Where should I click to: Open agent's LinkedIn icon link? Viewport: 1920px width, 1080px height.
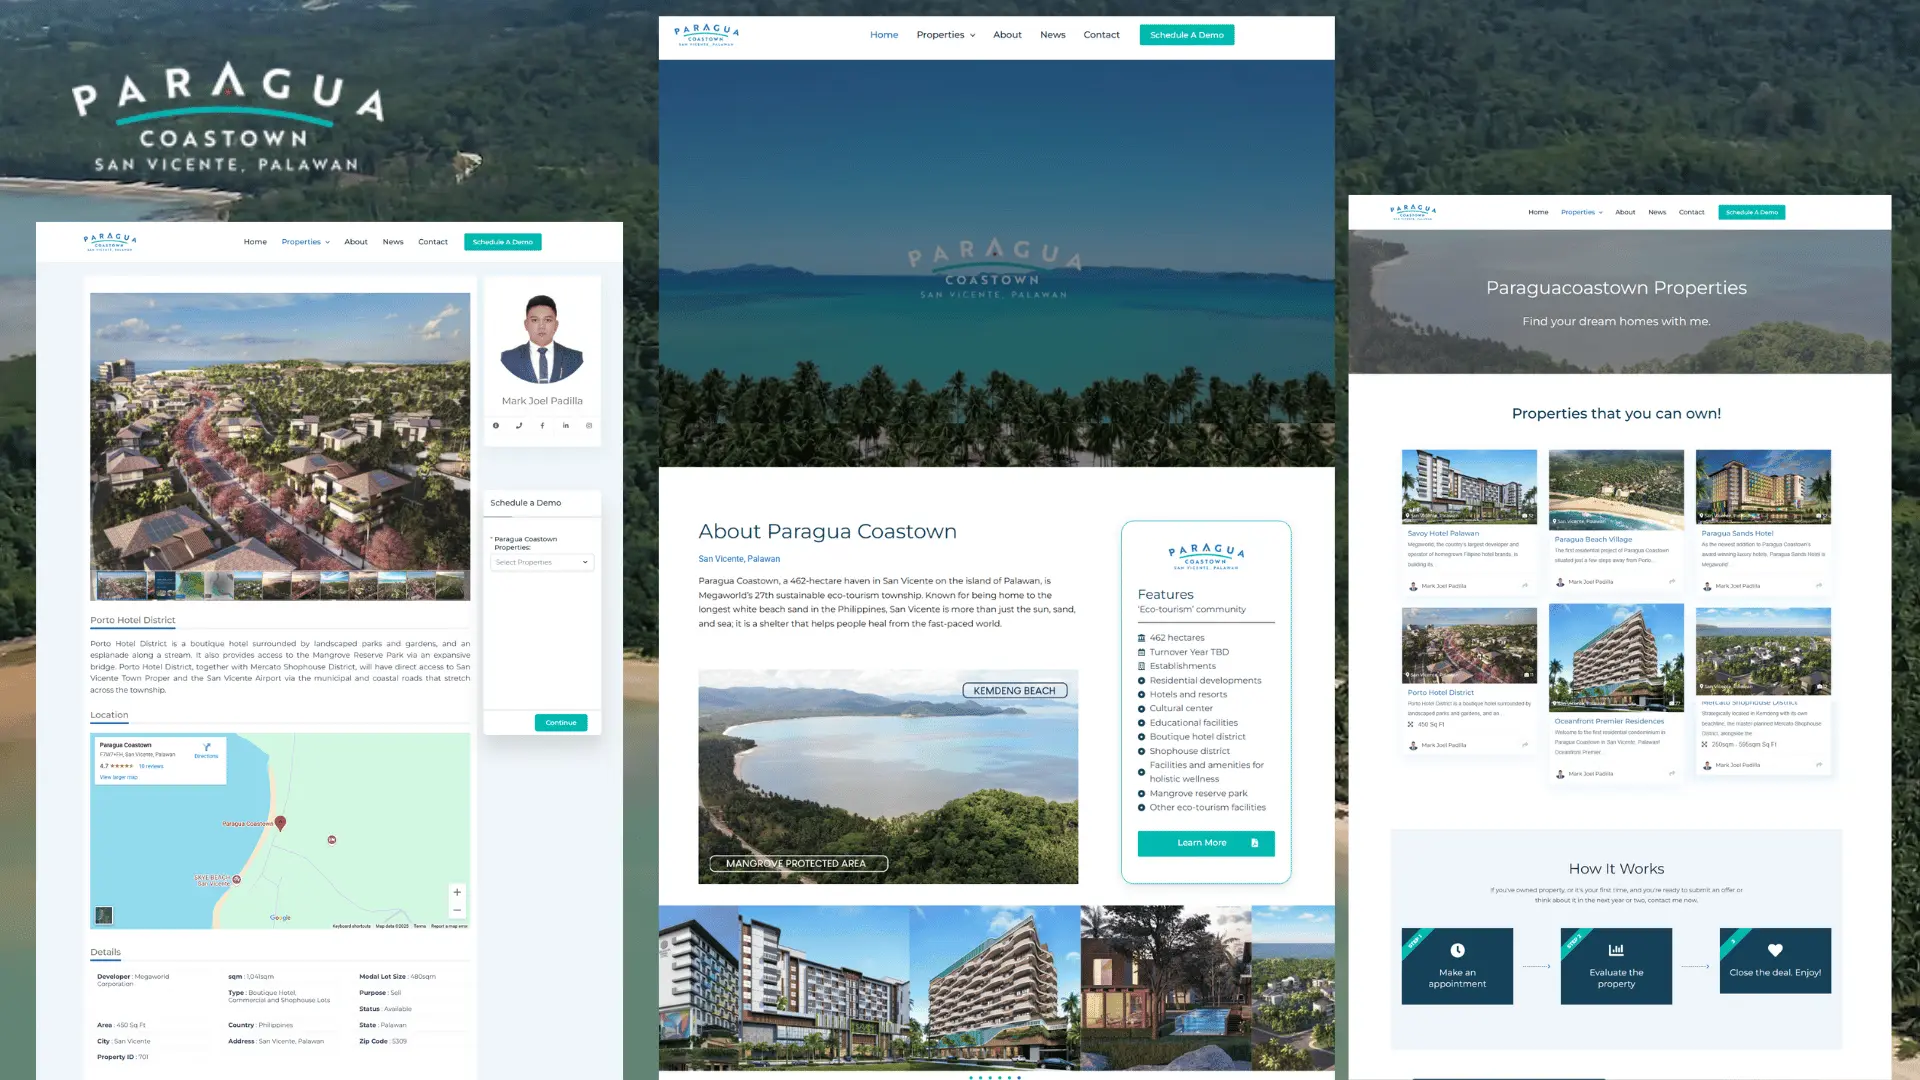pyautogui.click(x=566, y=425)
